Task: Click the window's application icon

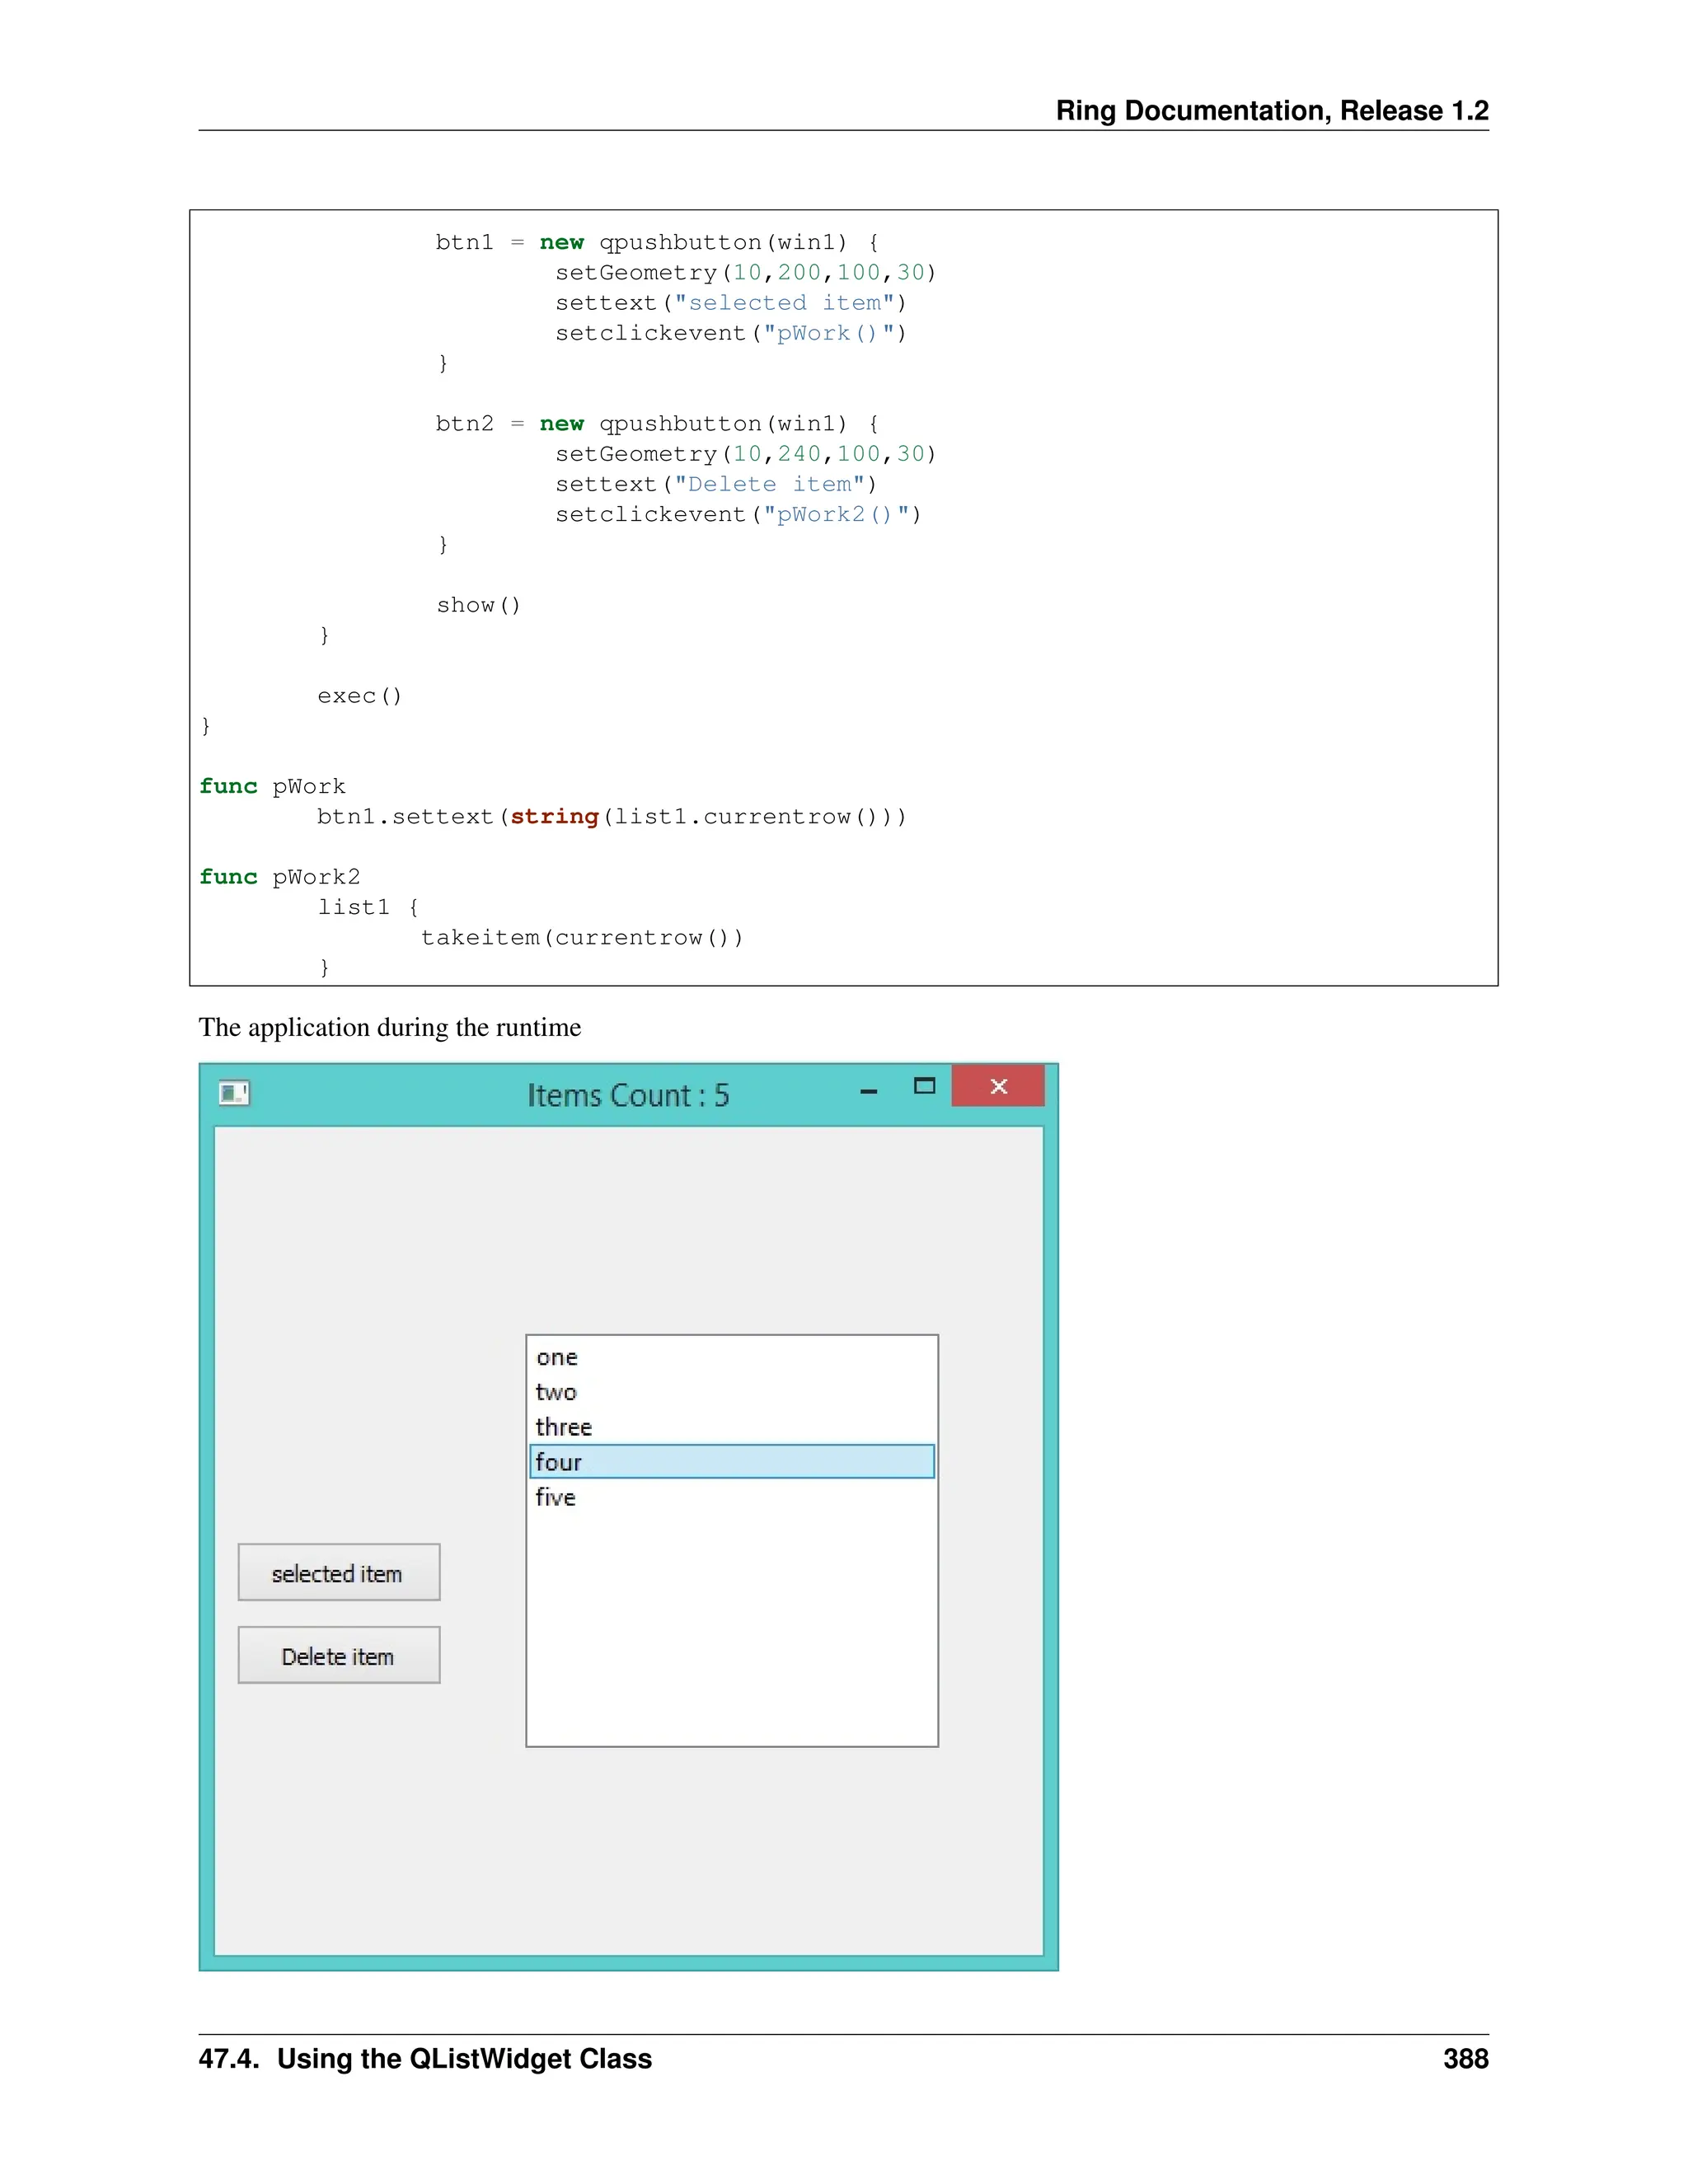Action: [x=233, y=1093]
